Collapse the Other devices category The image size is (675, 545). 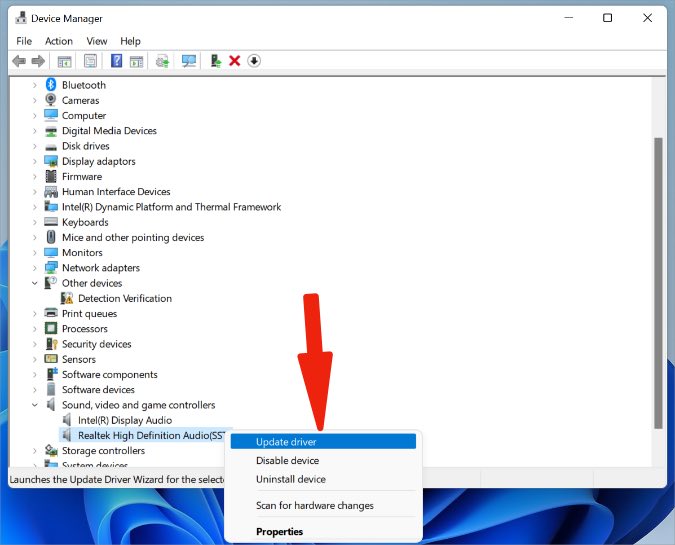pos(35,283)
